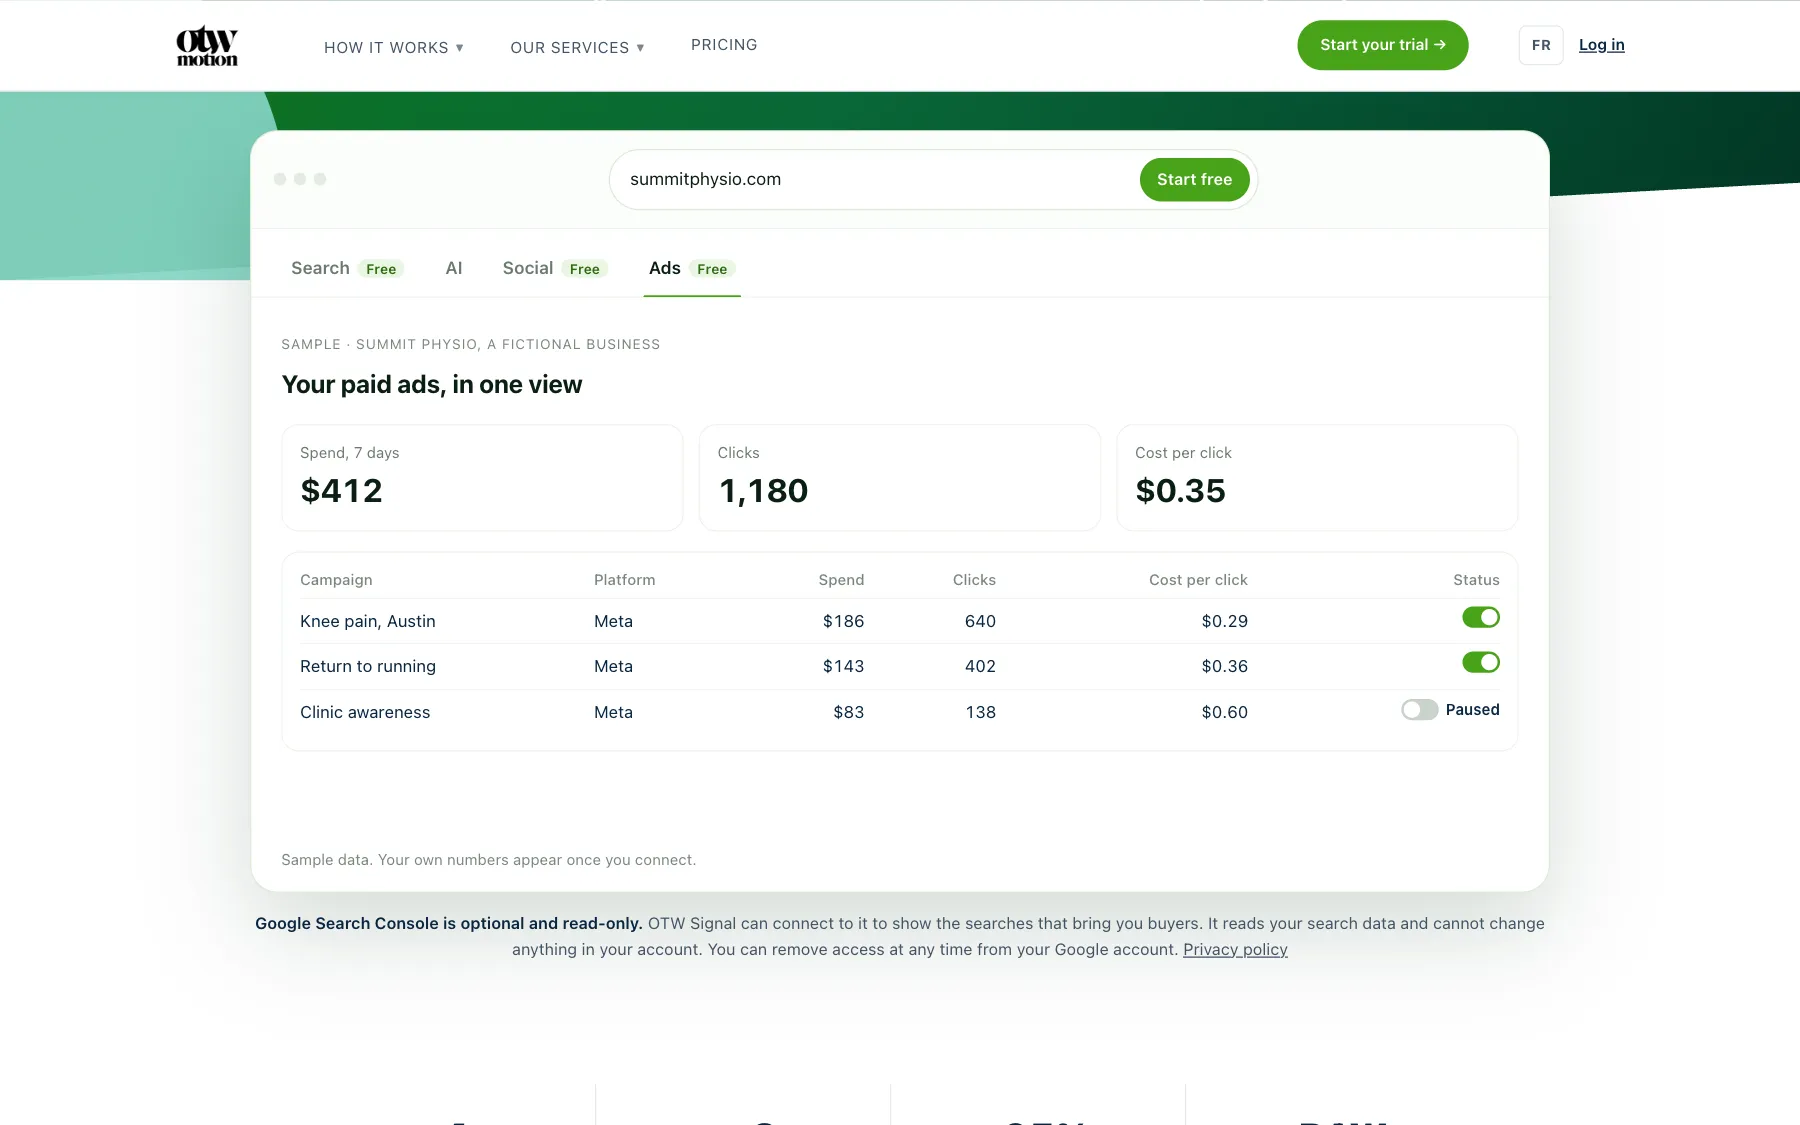1800x1125 pixels.
Task: Switch language with the FR button
Action: [1540, 45]
